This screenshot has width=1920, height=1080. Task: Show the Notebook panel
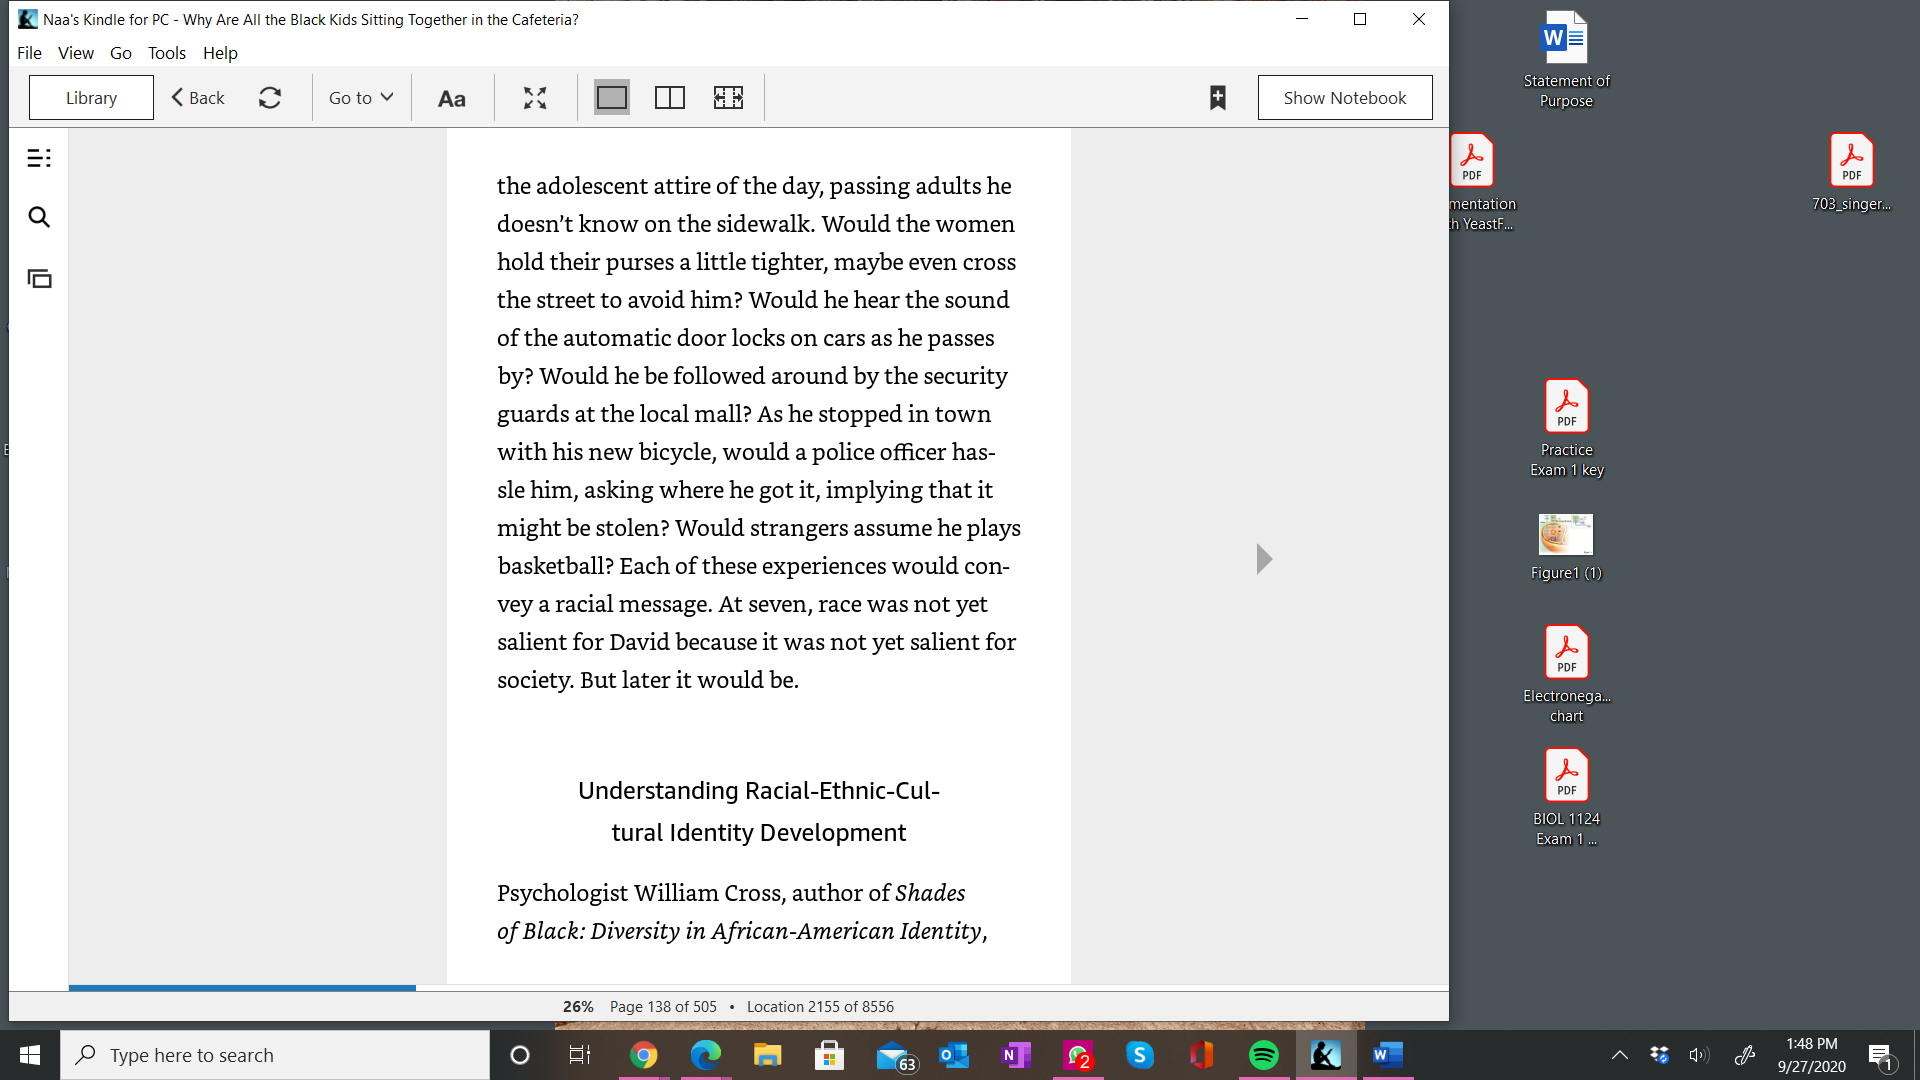pyautogui.click(x=1345, y=98)
